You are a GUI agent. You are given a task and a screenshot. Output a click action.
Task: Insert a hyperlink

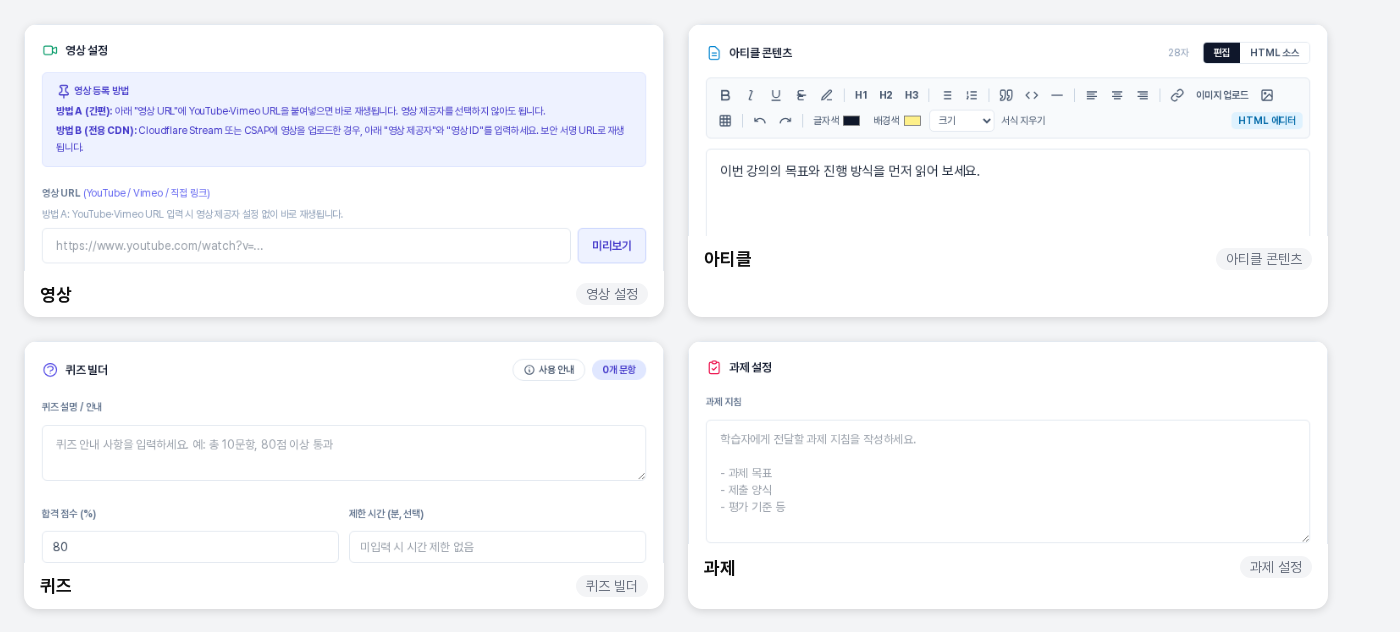(x=1177, y=95)
